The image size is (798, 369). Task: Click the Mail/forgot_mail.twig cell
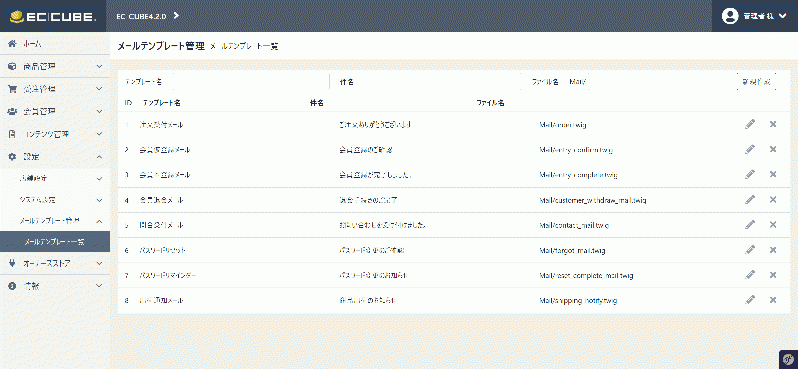pos(572,250)
